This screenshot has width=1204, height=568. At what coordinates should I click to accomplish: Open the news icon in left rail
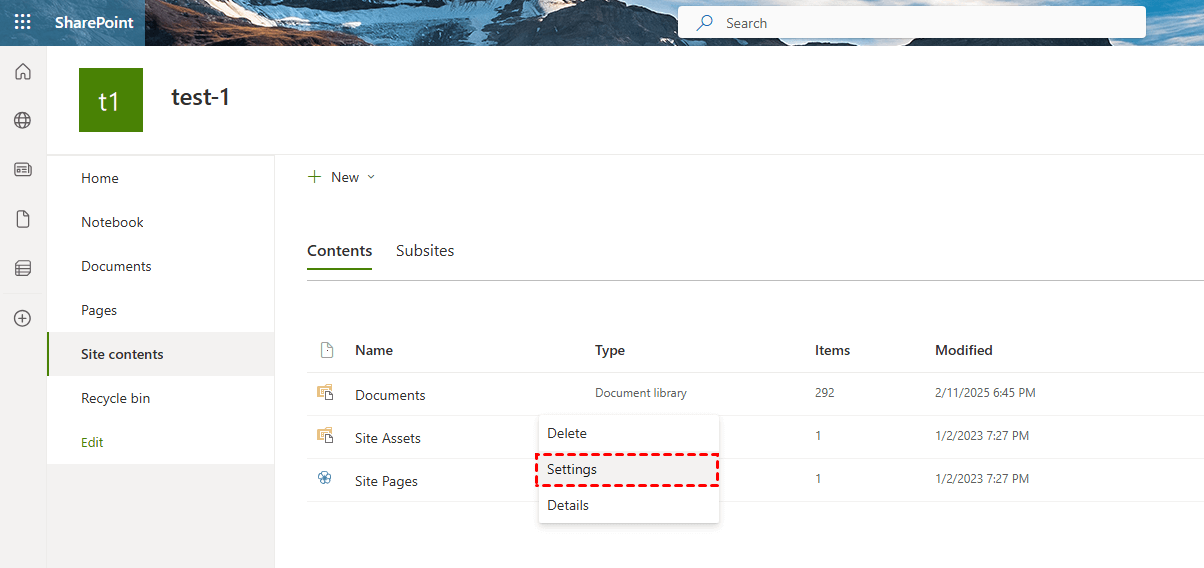pyautogui.click(x=22, y=170)
